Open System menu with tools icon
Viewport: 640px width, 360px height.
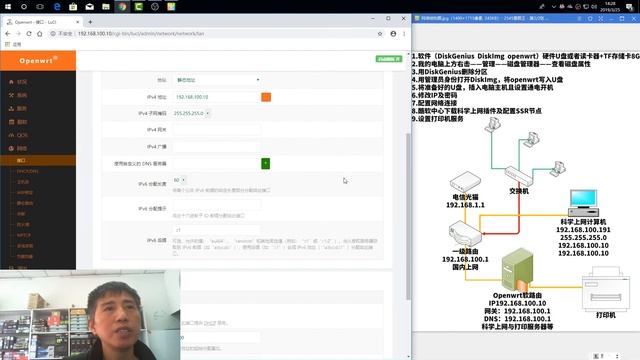(18, 95)
